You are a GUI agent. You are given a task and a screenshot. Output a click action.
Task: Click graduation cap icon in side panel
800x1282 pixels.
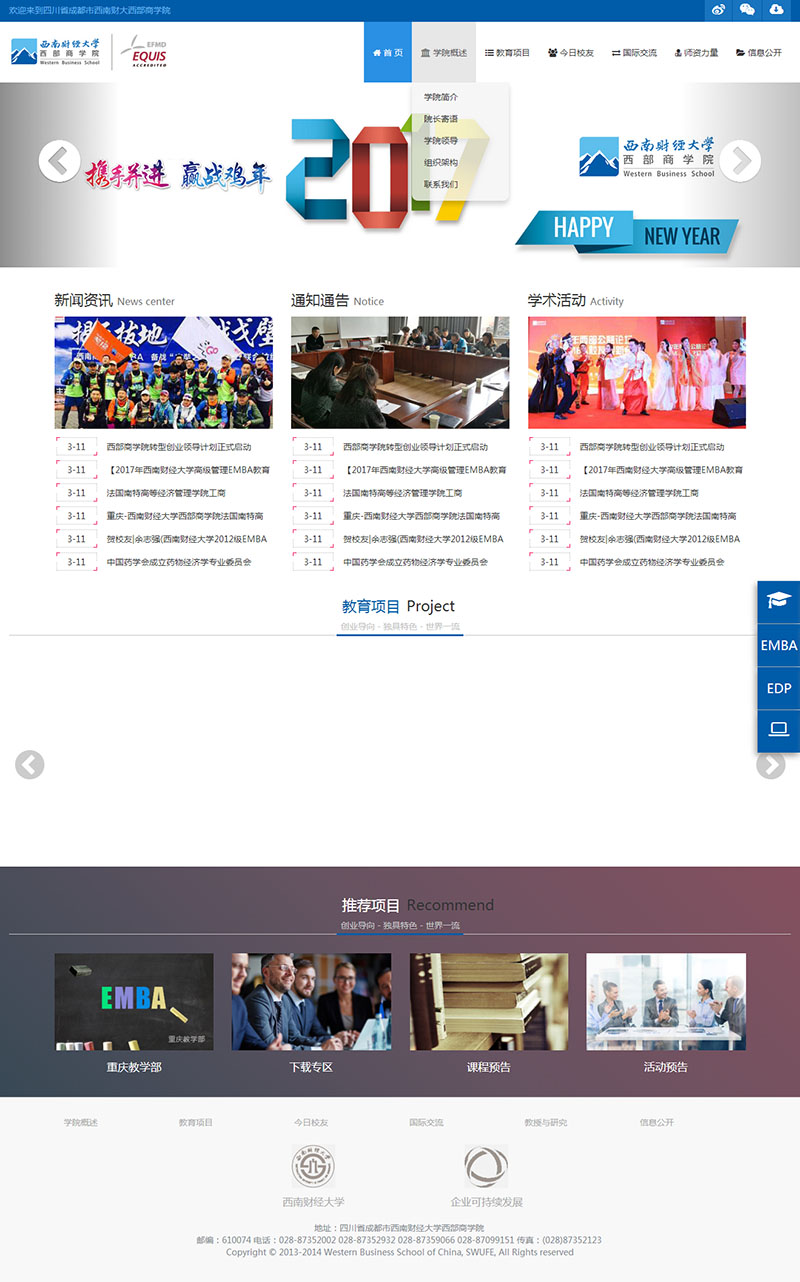point(778,600)
